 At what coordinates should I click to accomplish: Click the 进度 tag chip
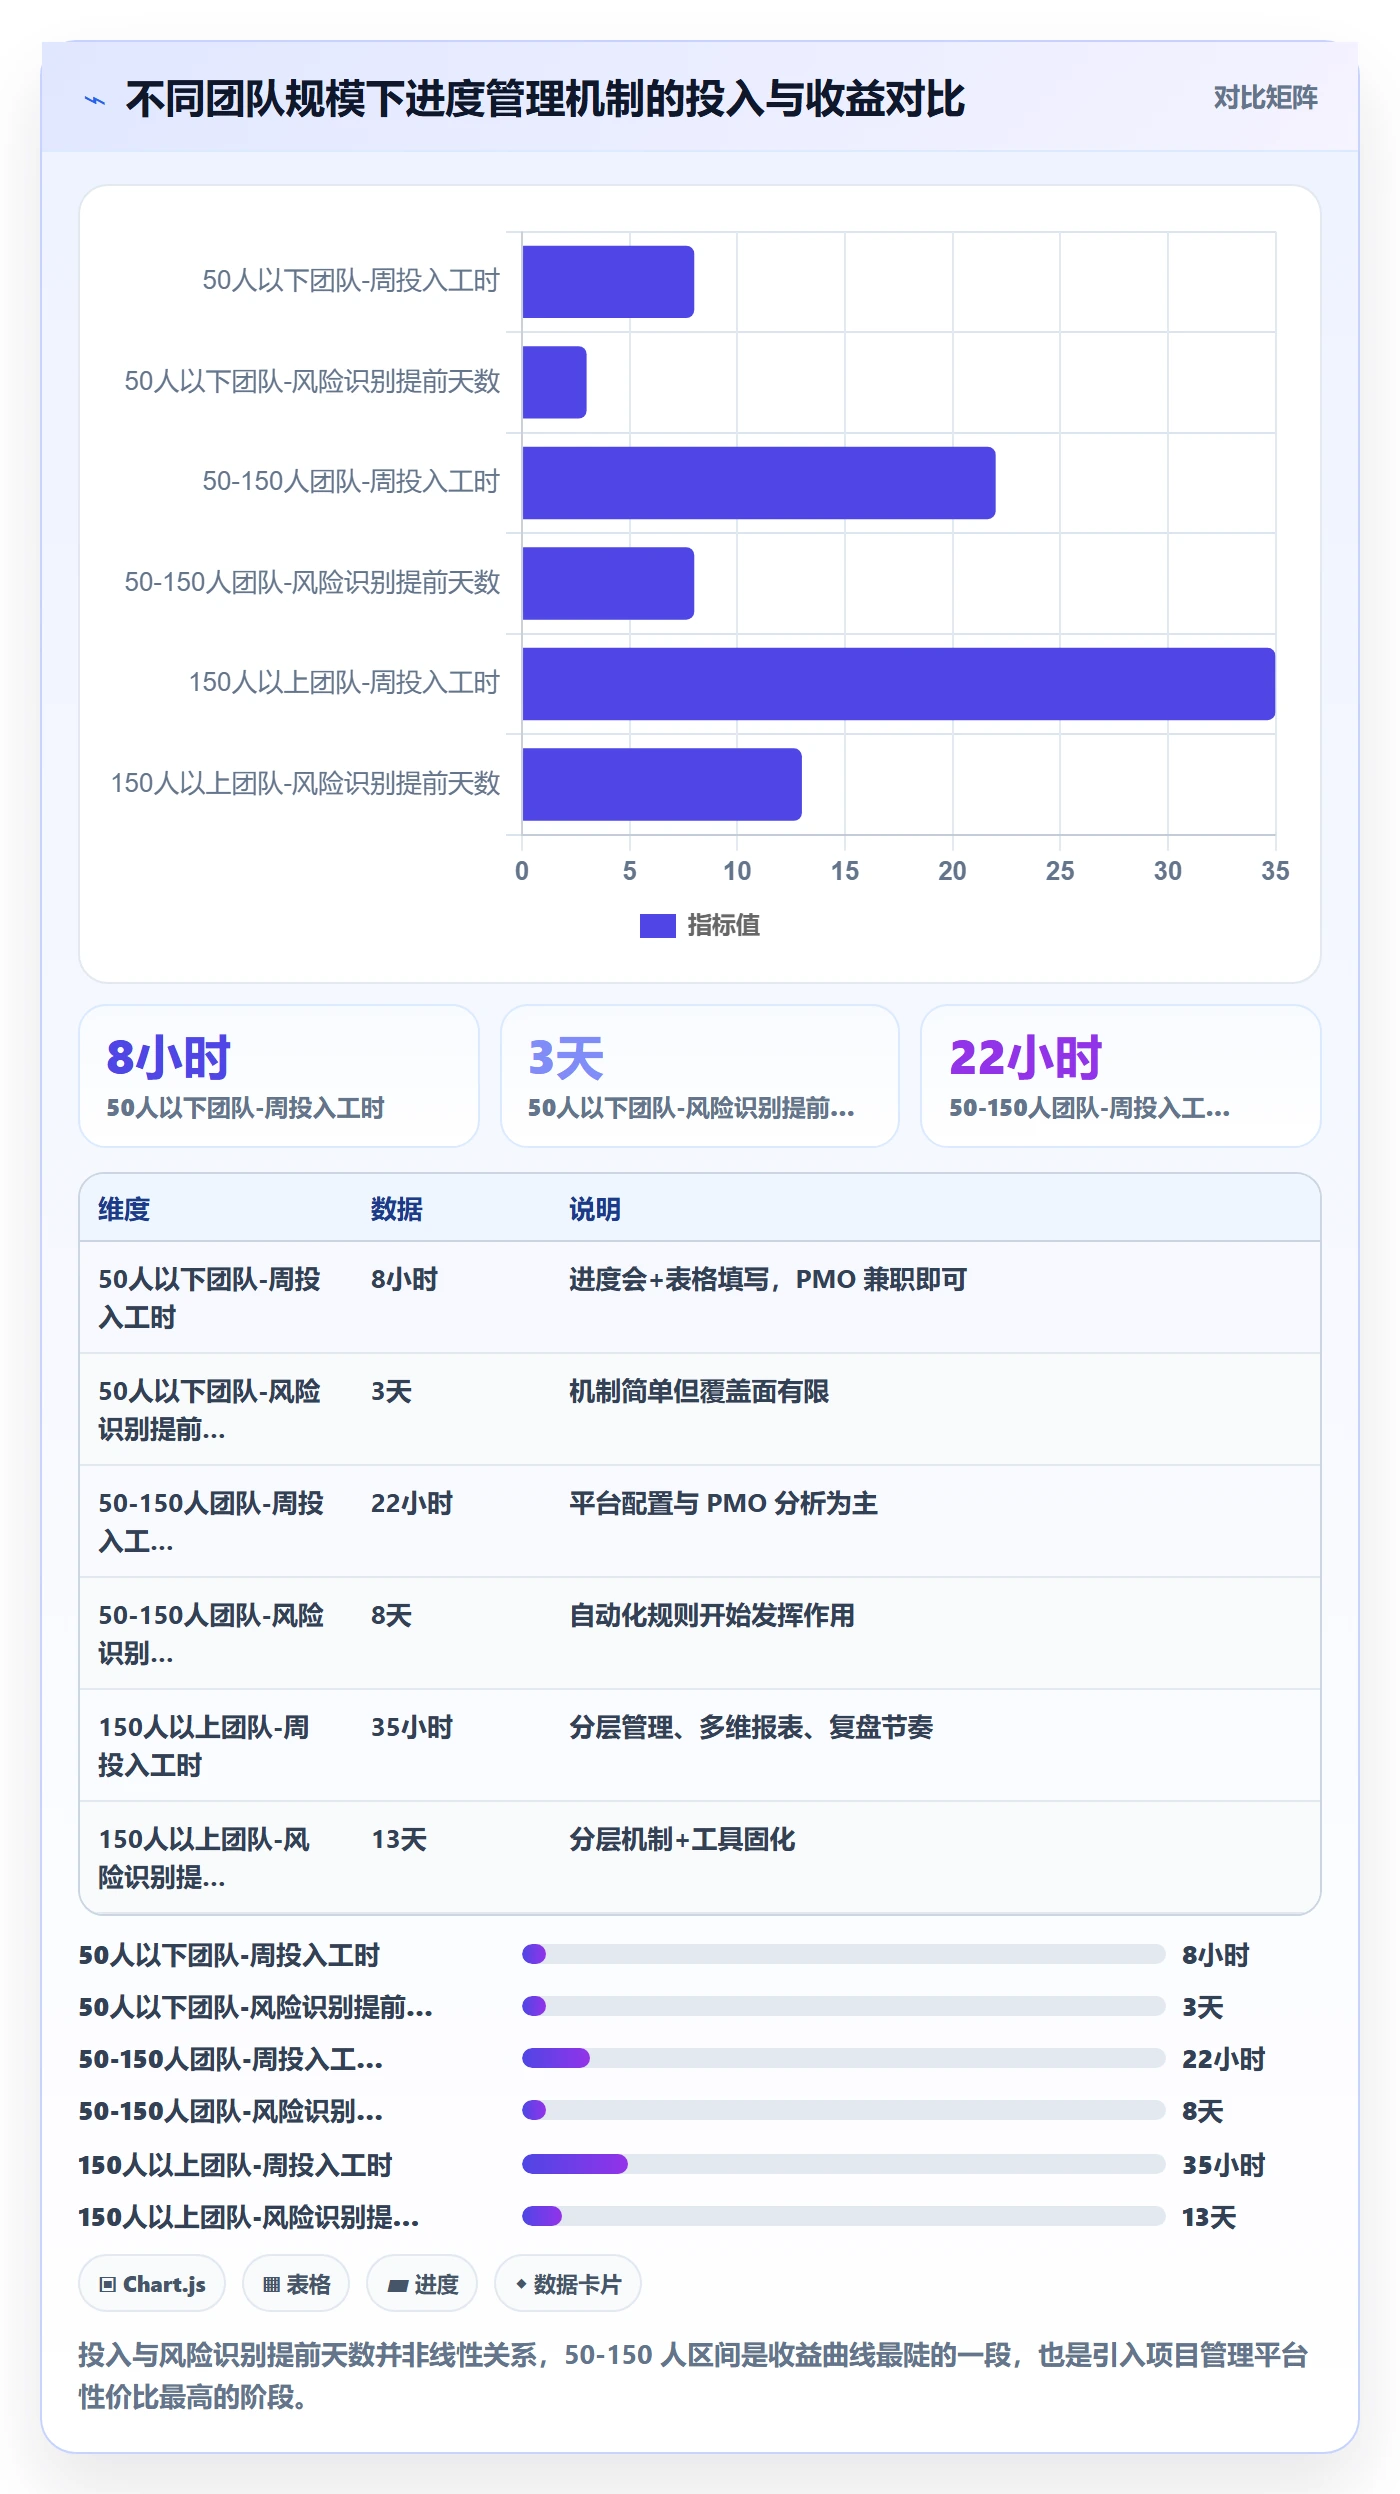(422, 2284)
